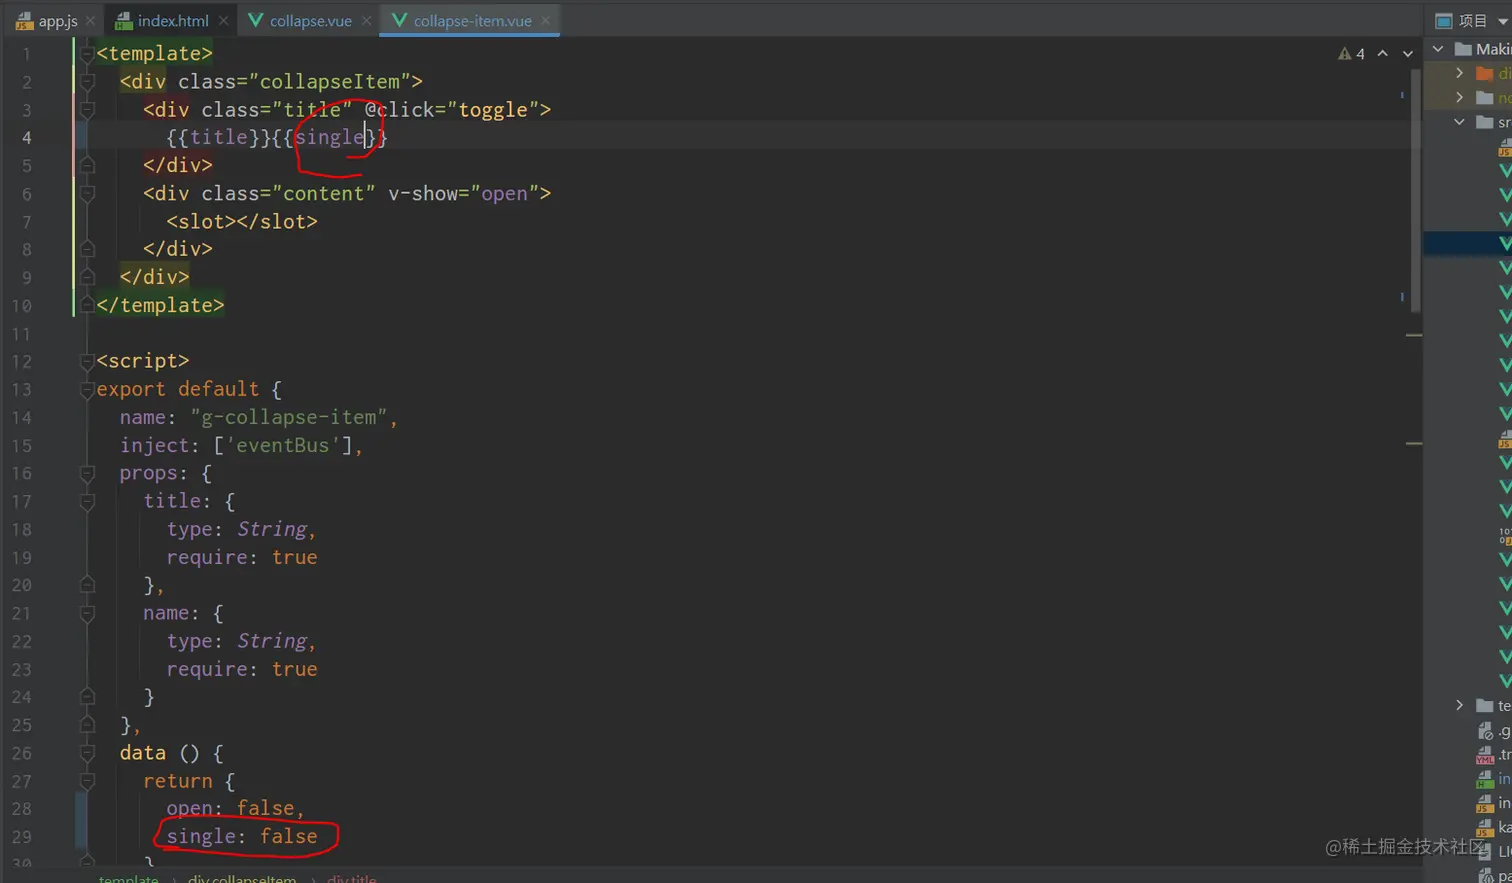Select the 'sr' source folder icon

1485,121
